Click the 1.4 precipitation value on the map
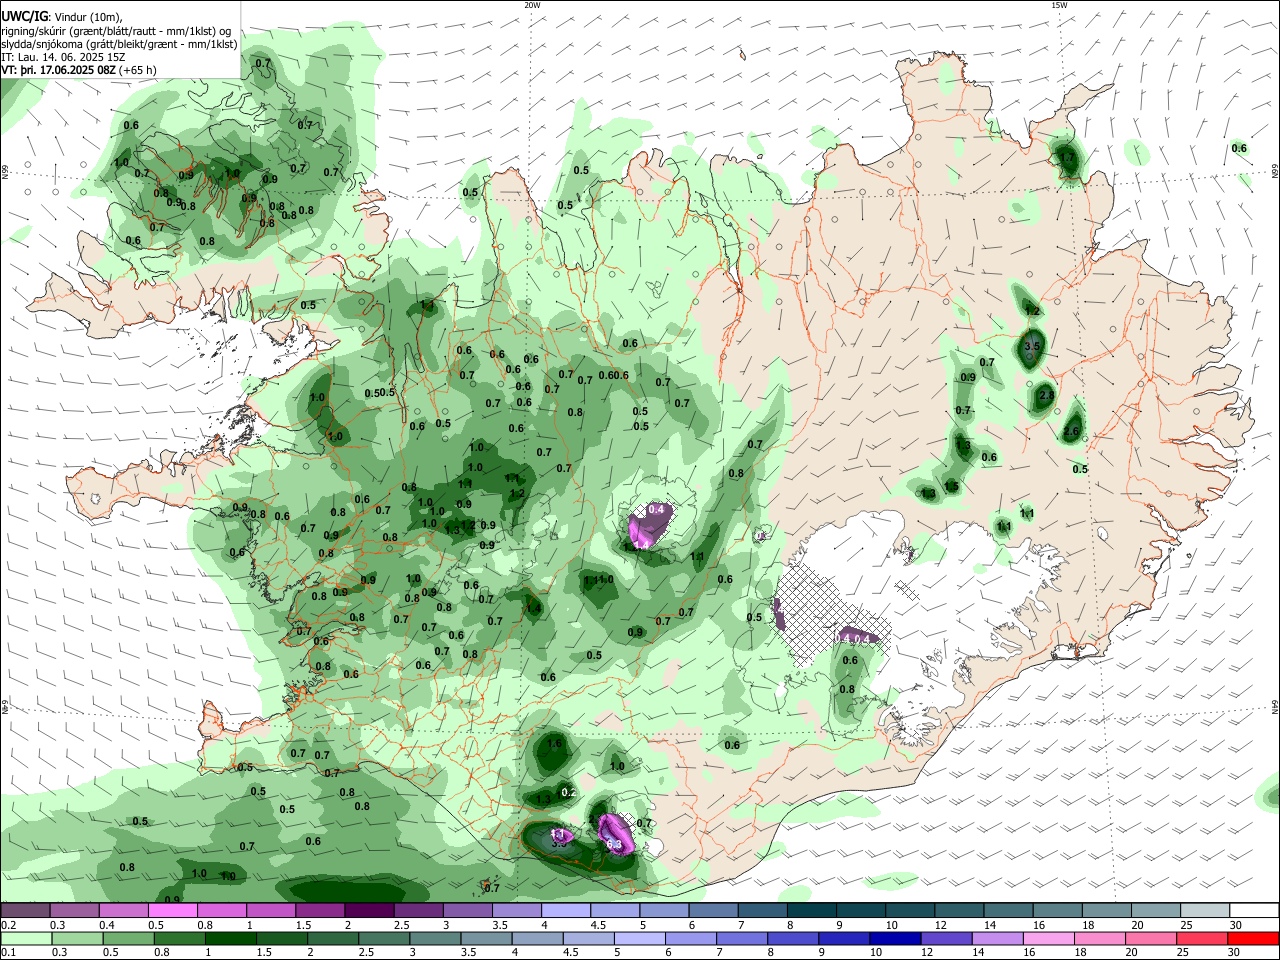1280x960 pixels. click(x=533, y=608)
